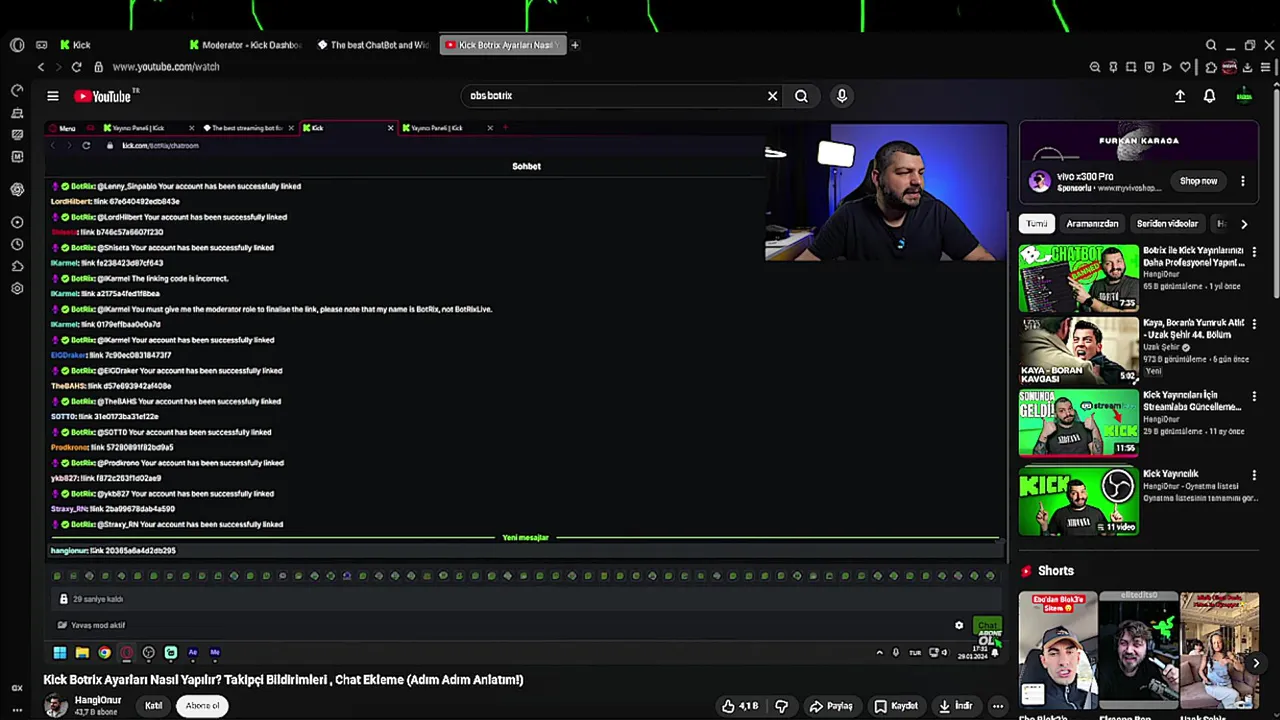The width and height of the screenshot is (1280, 720).
Task: Open more actions ellipsis under the video
Action: pyautogui.click(x=997, y=706)
